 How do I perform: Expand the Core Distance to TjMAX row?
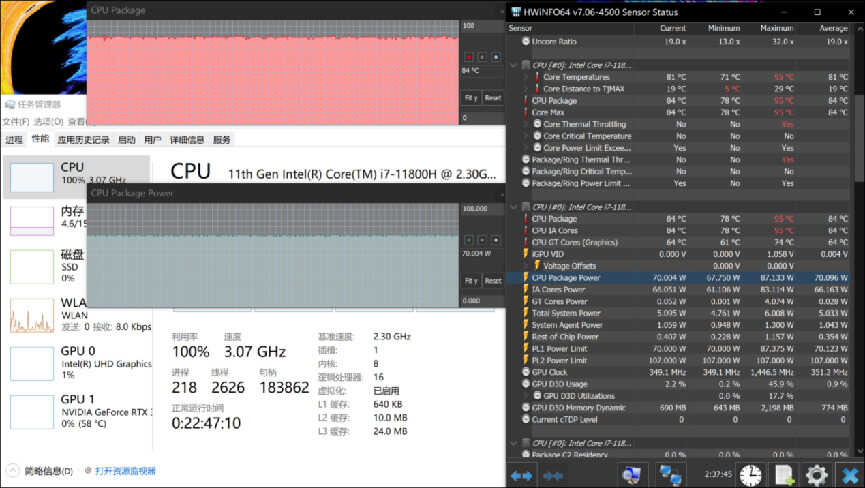(x=525, y=89)
